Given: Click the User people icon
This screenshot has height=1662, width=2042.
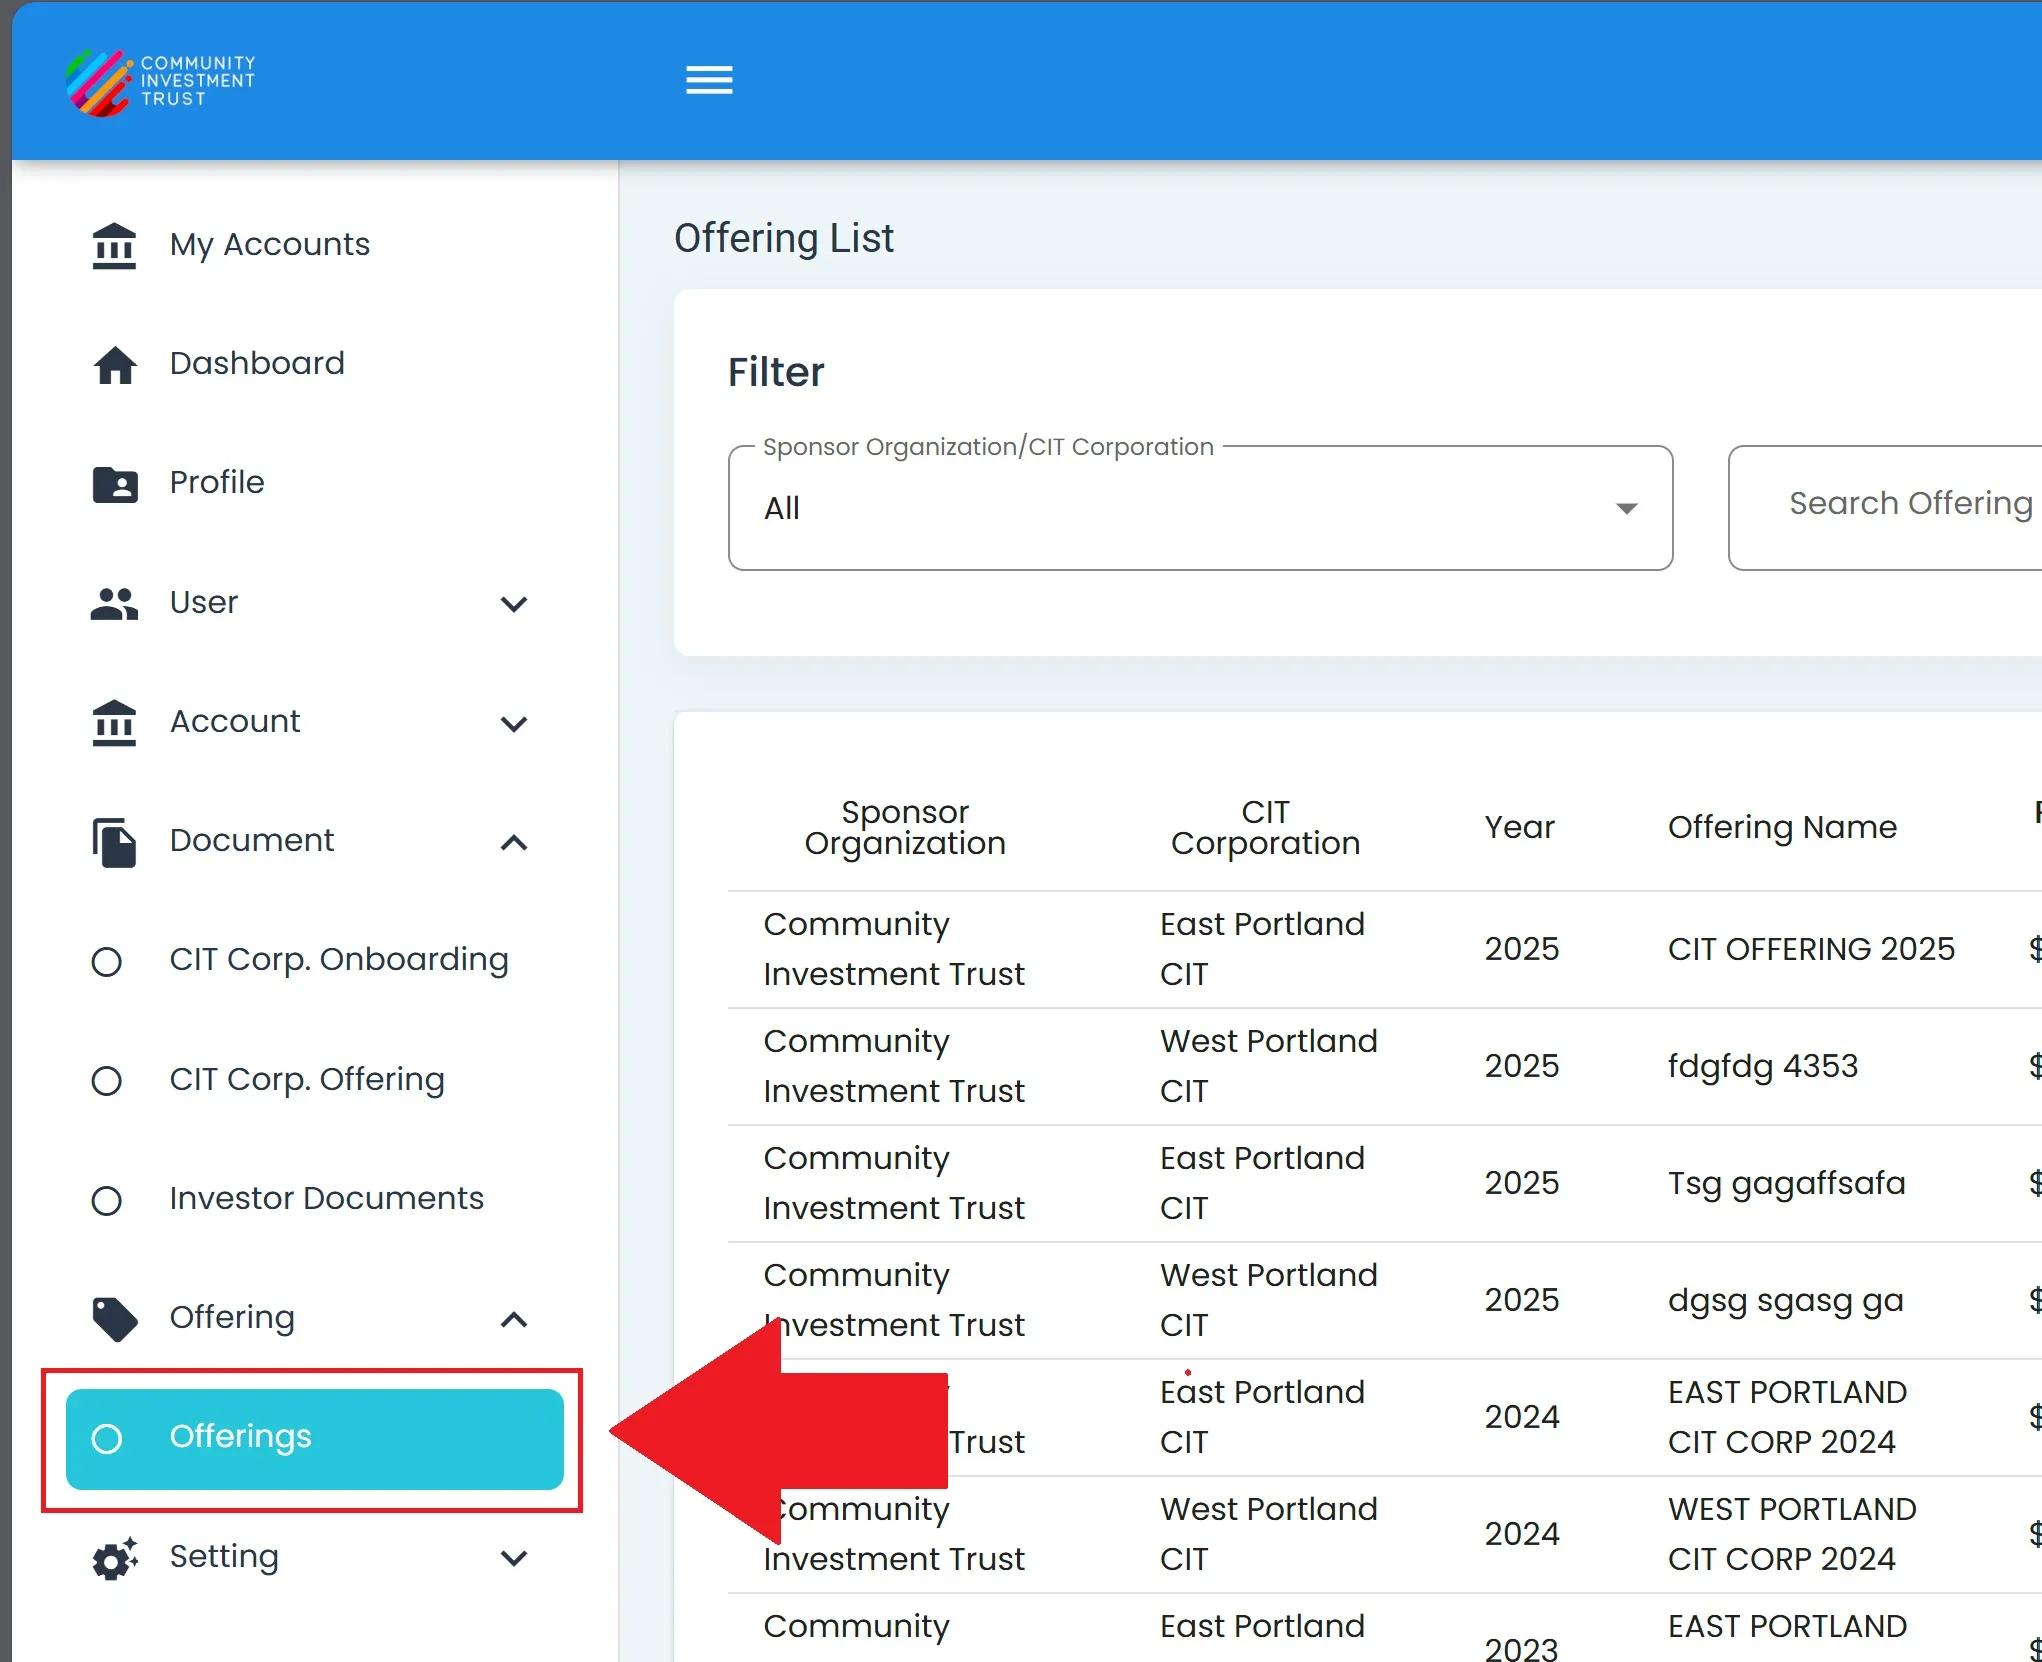Looking at the screenshot, I should point(114,603).
